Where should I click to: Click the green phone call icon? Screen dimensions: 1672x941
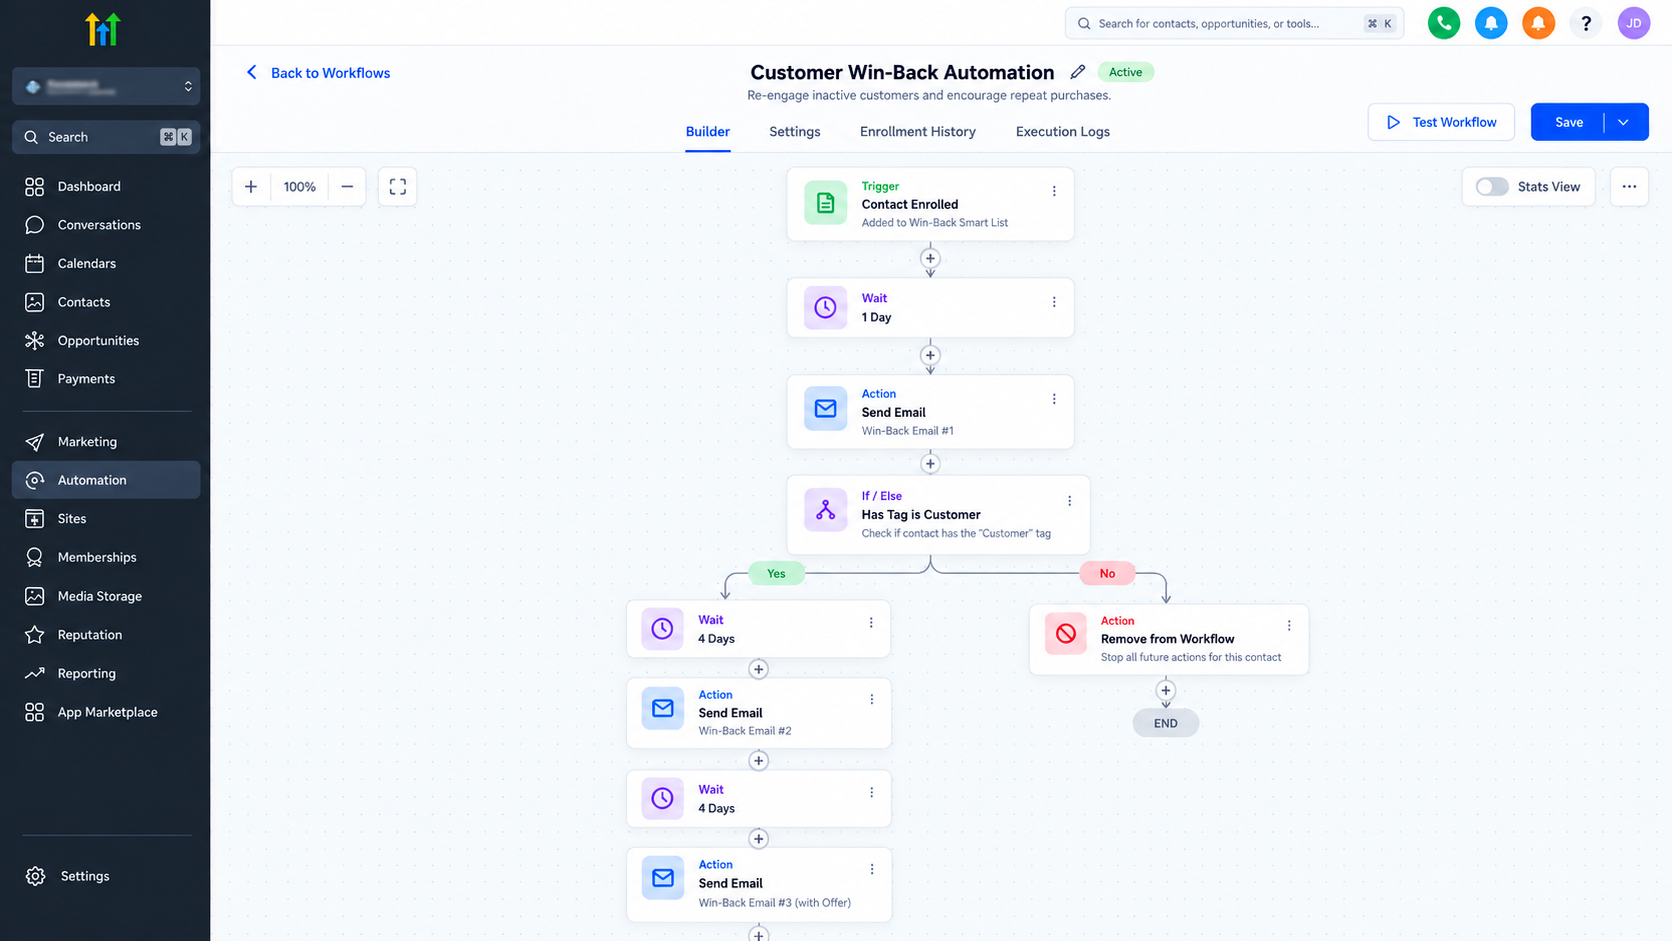[1443, 23]
